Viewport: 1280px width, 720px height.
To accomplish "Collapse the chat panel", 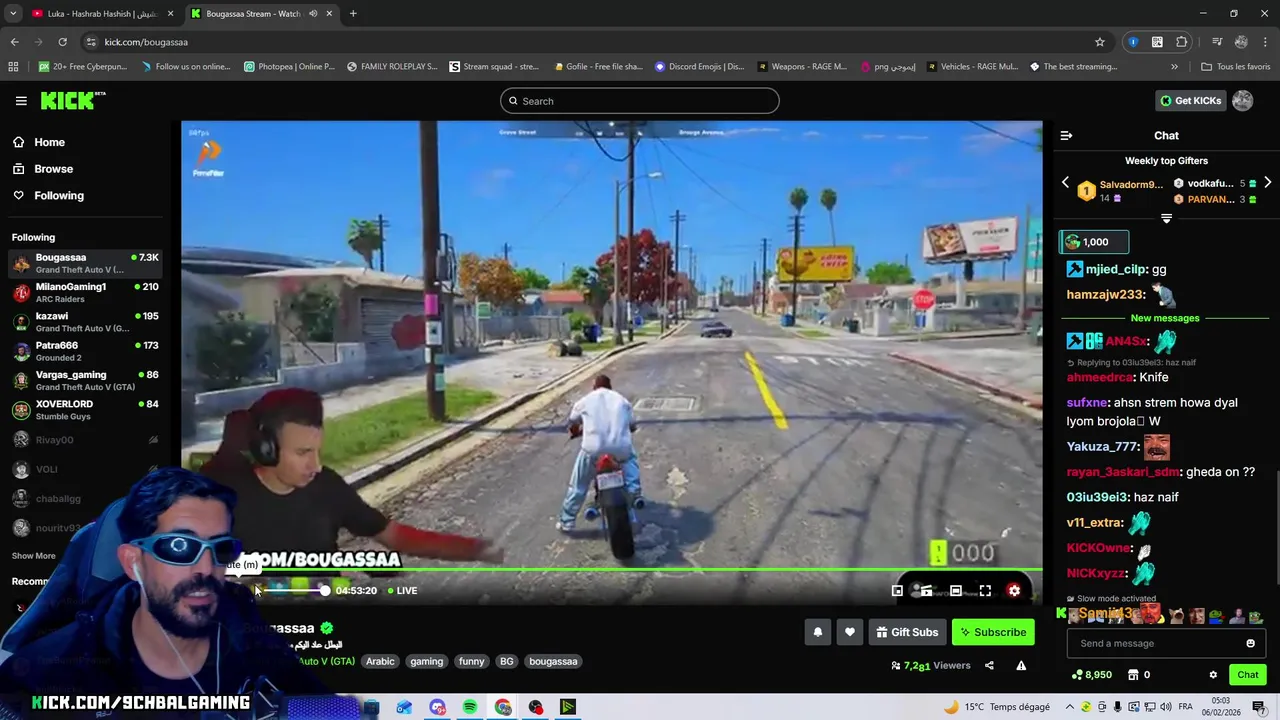I will [x=1066, y=135].
